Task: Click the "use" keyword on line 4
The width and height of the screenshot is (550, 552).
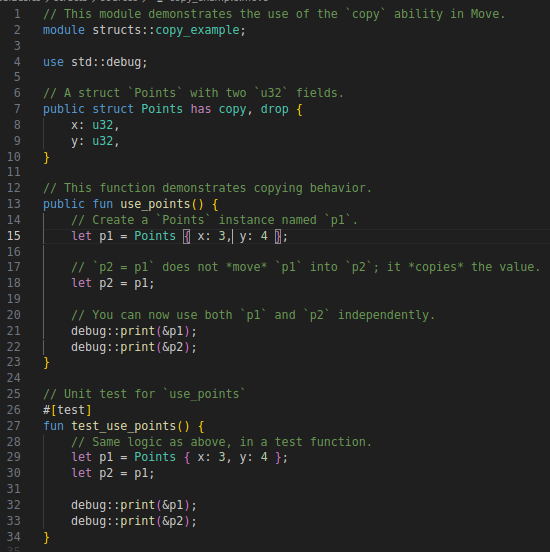Action: 53,62
